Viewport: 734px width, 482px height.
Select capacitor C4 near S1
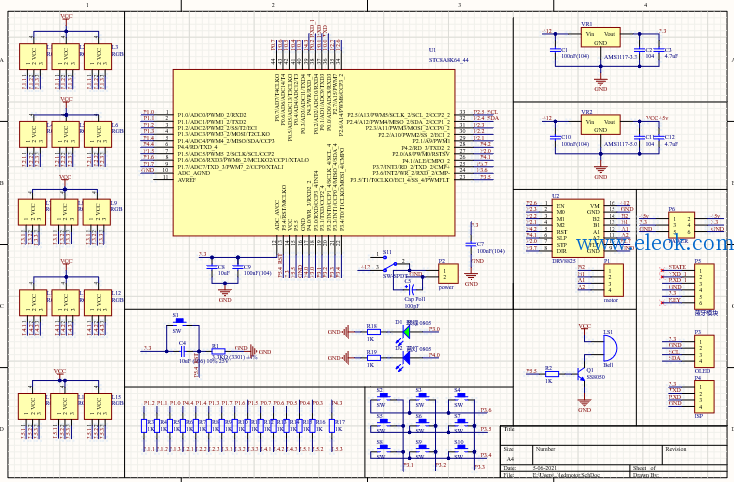(x=183, y=351)
